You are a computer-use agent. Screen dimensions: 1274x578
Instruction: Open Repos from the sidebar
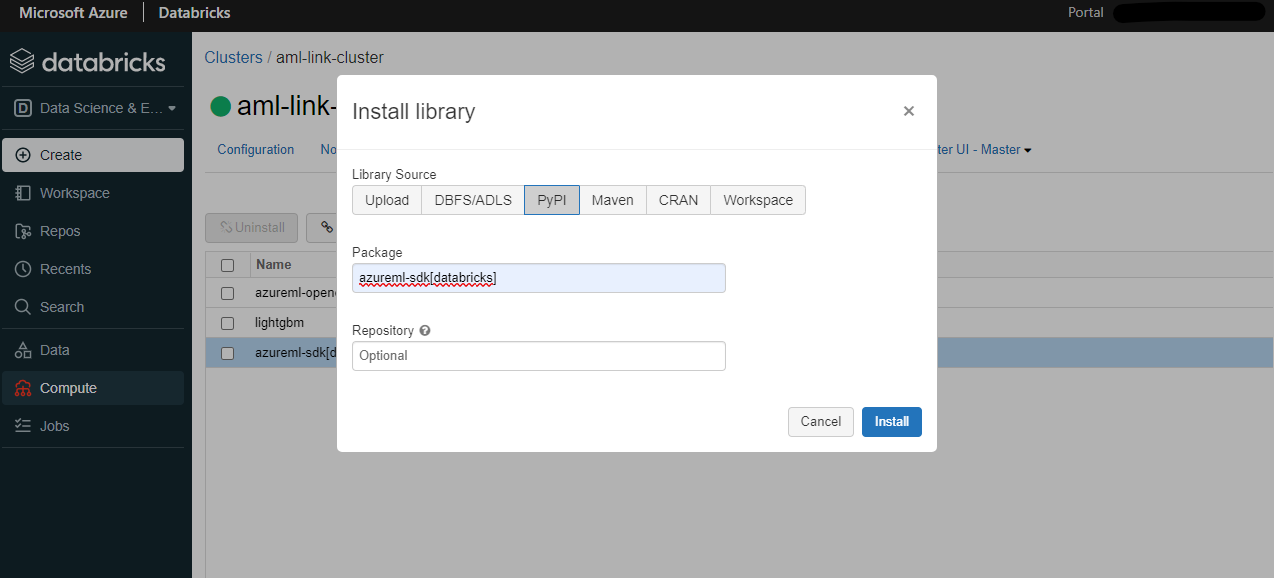[x=93, y=231]
